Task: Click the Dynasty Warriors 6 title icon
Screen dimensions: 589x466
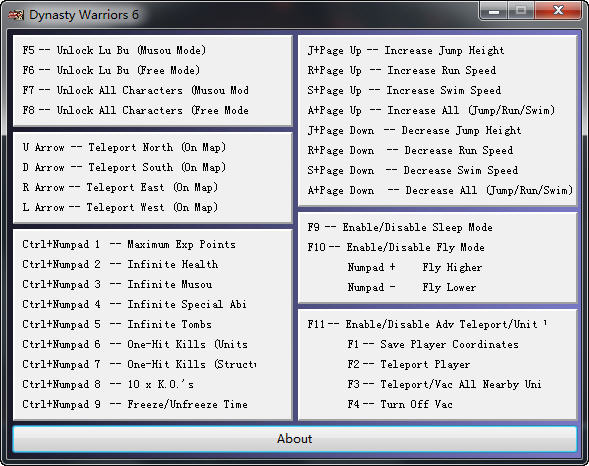Action: 16,15
